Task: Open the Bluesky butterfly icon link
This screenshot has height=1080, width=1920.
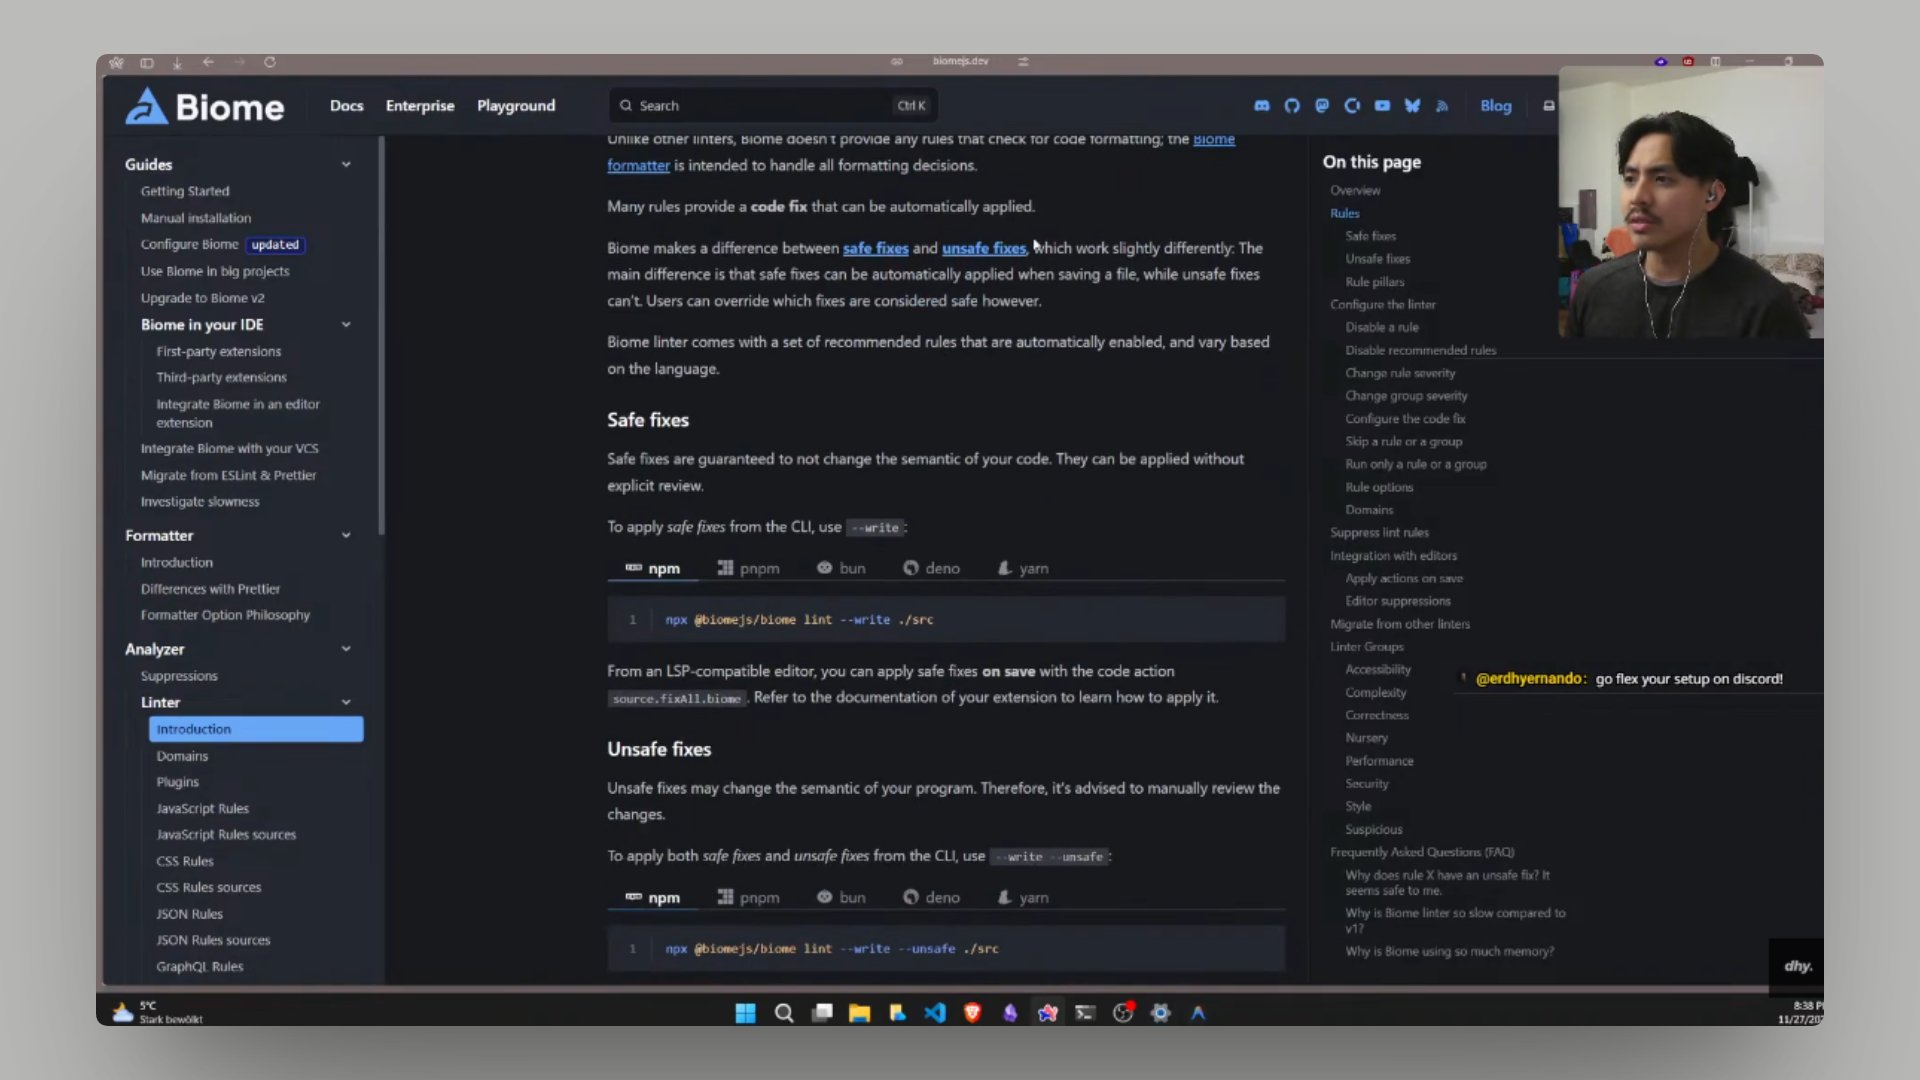Action: [1412, 106]
